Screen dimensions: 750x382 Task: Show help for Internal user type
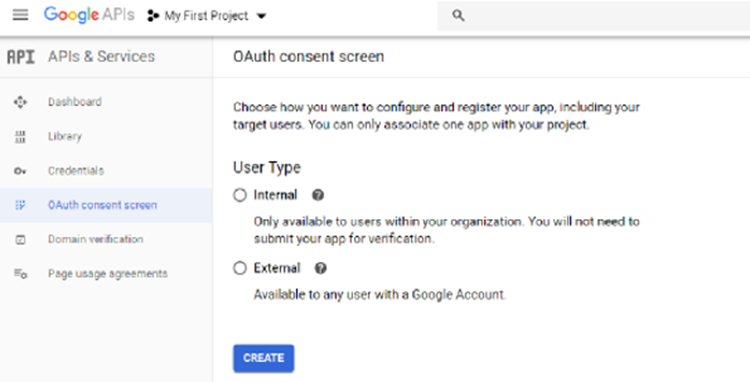318,195
